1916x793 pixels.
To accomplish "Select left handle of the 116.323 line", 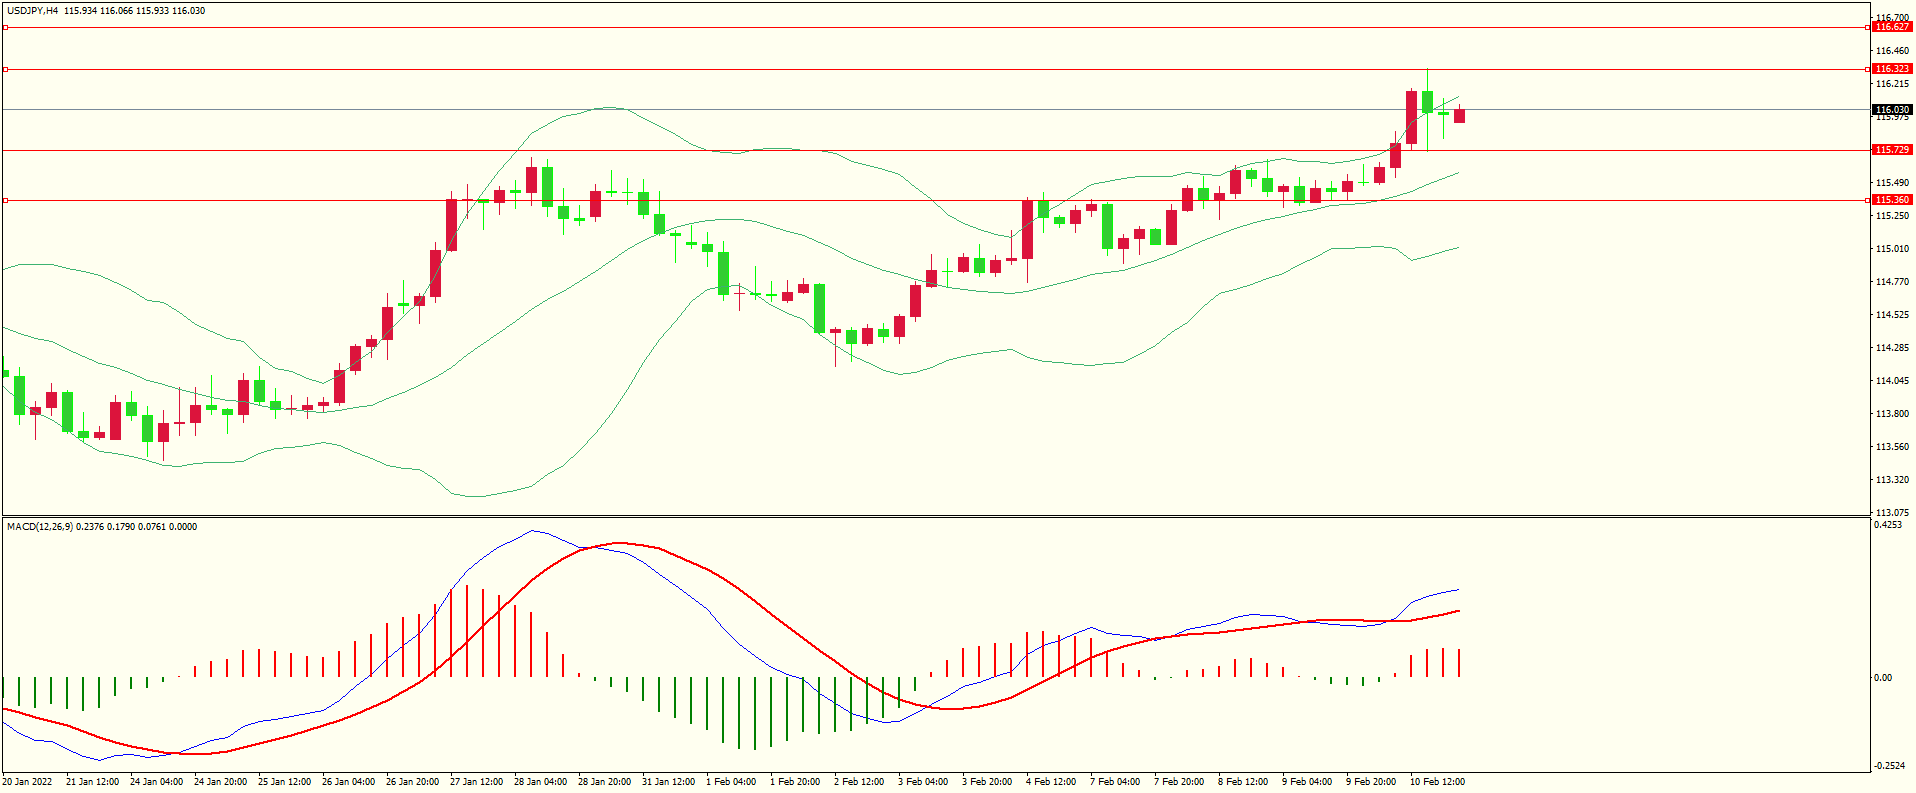I will (x=6, y=69).
